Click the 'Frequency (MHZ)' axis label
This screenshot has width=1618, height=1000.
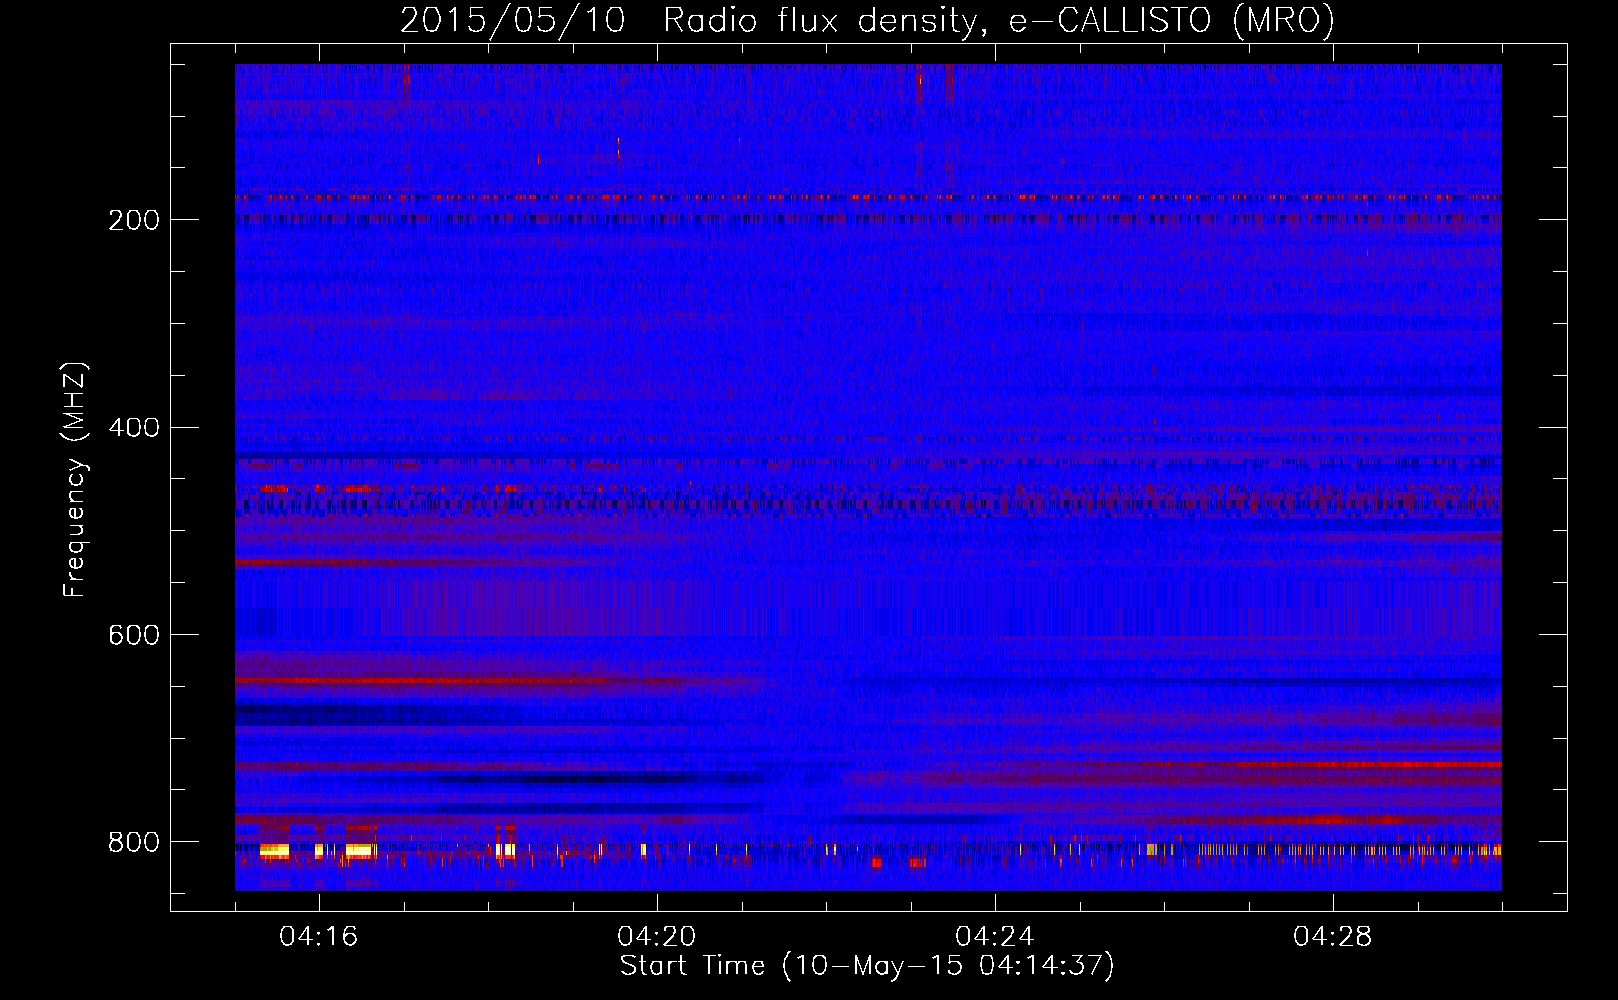[75, 480]
